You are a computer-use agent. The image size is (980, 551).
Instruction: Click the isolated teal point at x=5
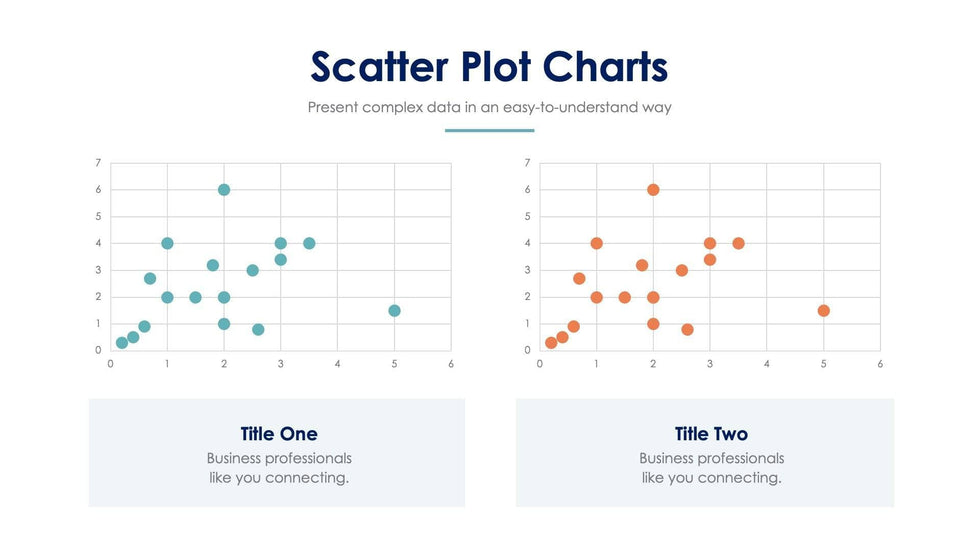(394, 311)
